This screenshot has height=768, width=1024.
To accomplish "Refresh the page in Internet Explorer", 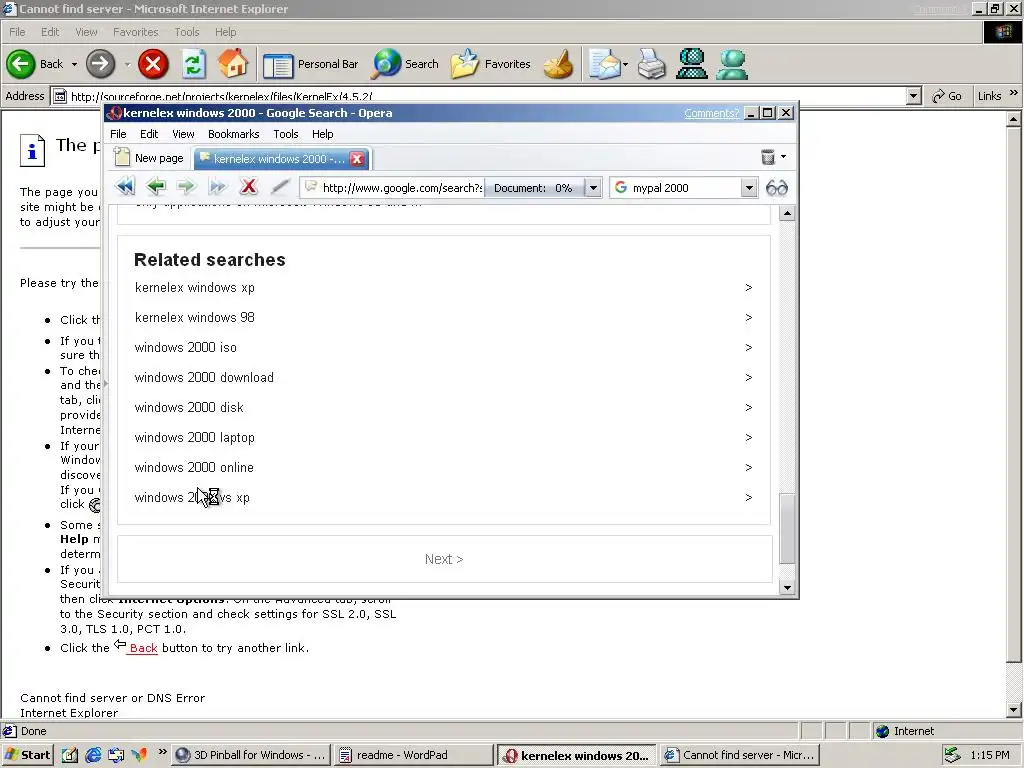I will pyautogui.click(x=193, y=64).
